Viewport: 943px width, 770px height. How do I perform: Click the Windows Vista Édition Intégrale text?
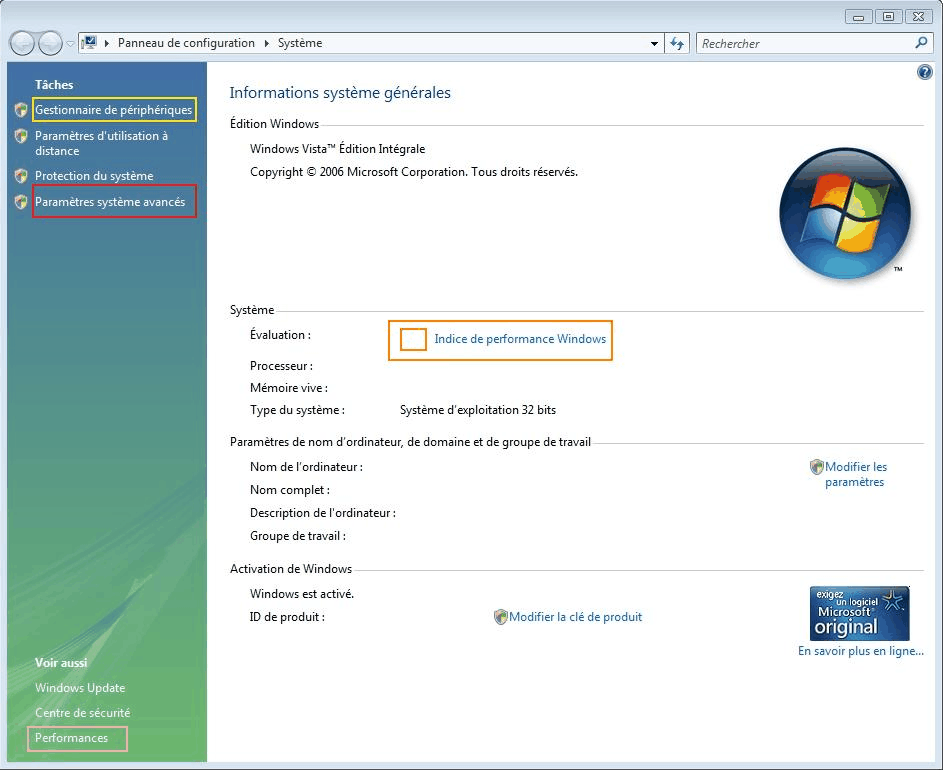337,149
